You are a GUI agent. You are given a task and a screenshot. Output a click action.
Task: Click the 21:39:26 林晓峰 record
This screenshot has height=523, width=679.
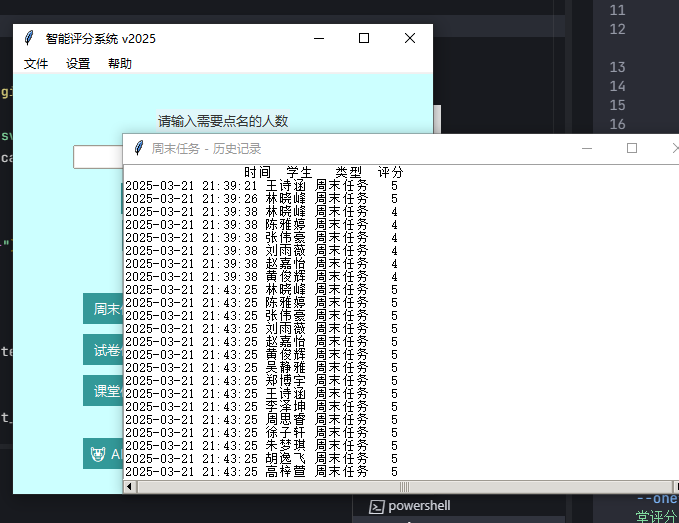point(261,199)
